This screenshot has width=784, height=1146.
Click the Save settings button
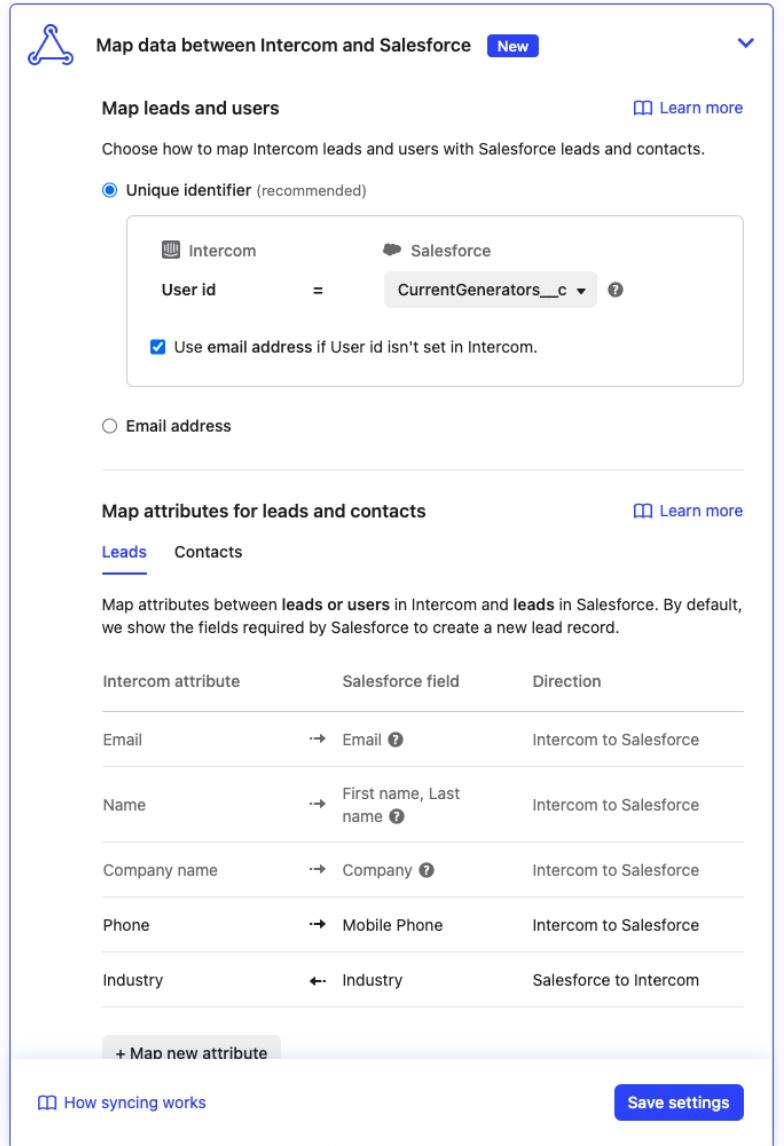coord(679,1102)
